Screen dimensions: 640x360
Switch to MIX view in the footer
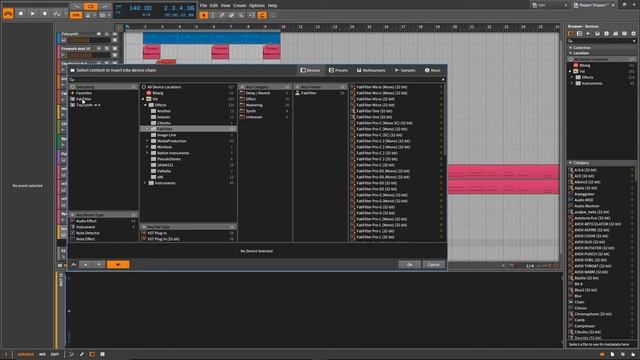point(42,354)
